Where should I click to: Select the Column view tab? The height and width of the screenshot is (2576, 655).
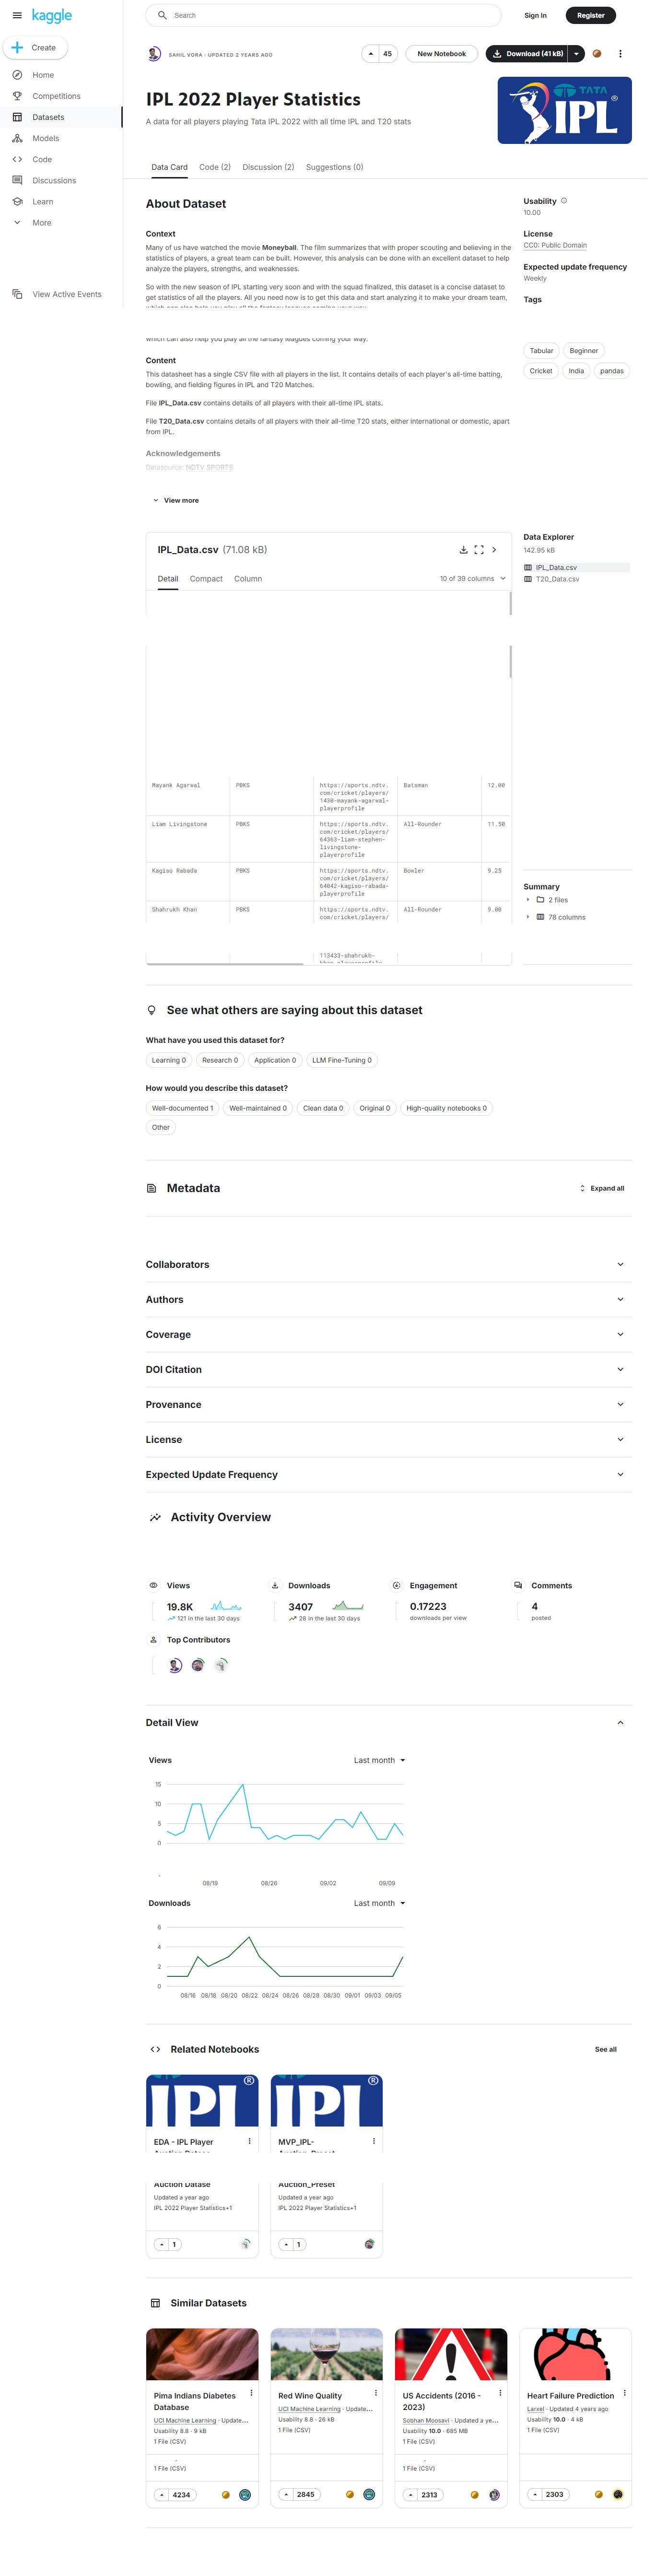[248, 579]
